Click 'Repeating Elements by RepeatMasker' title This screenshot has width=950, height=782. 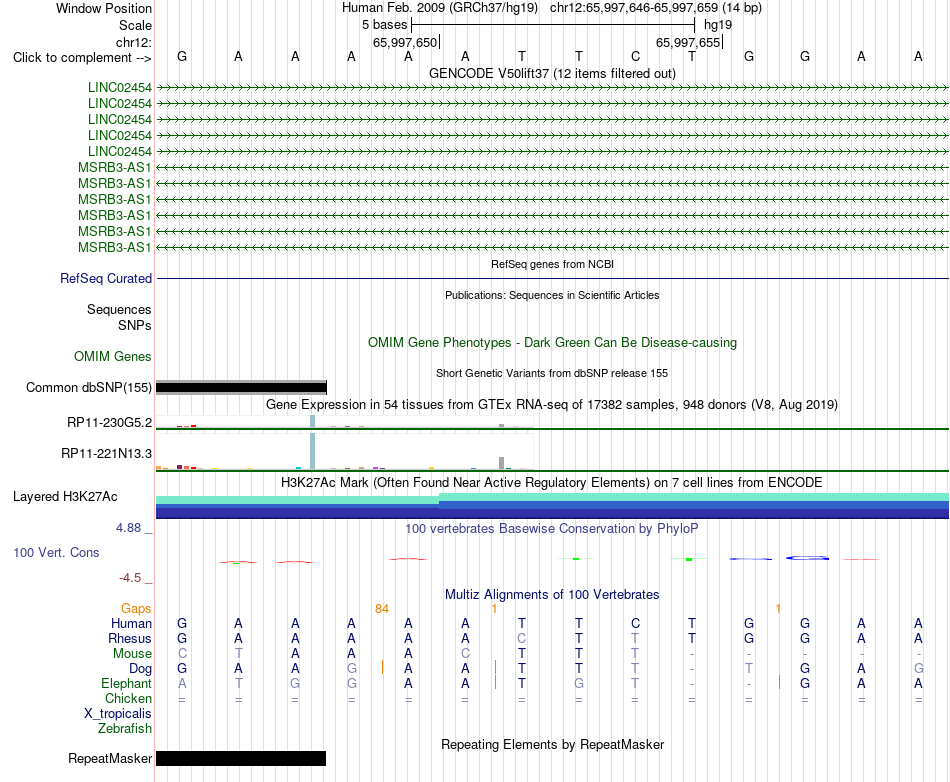tap(552, 744)
